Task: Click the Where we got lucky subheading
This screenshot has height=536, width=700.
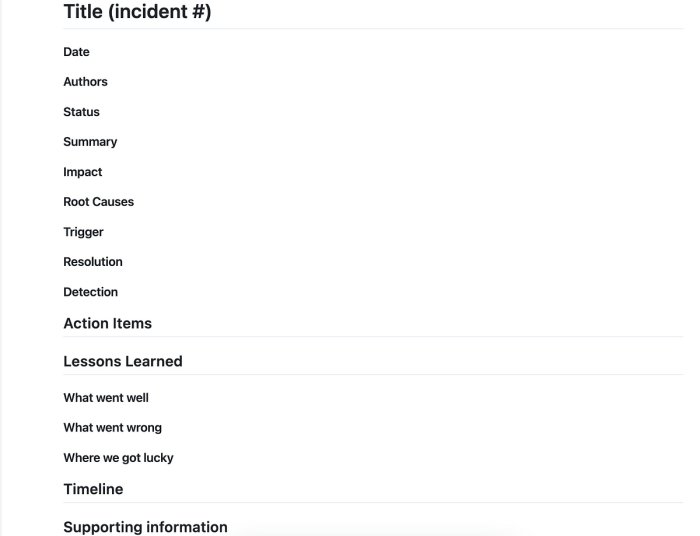Action: point(118,458)
